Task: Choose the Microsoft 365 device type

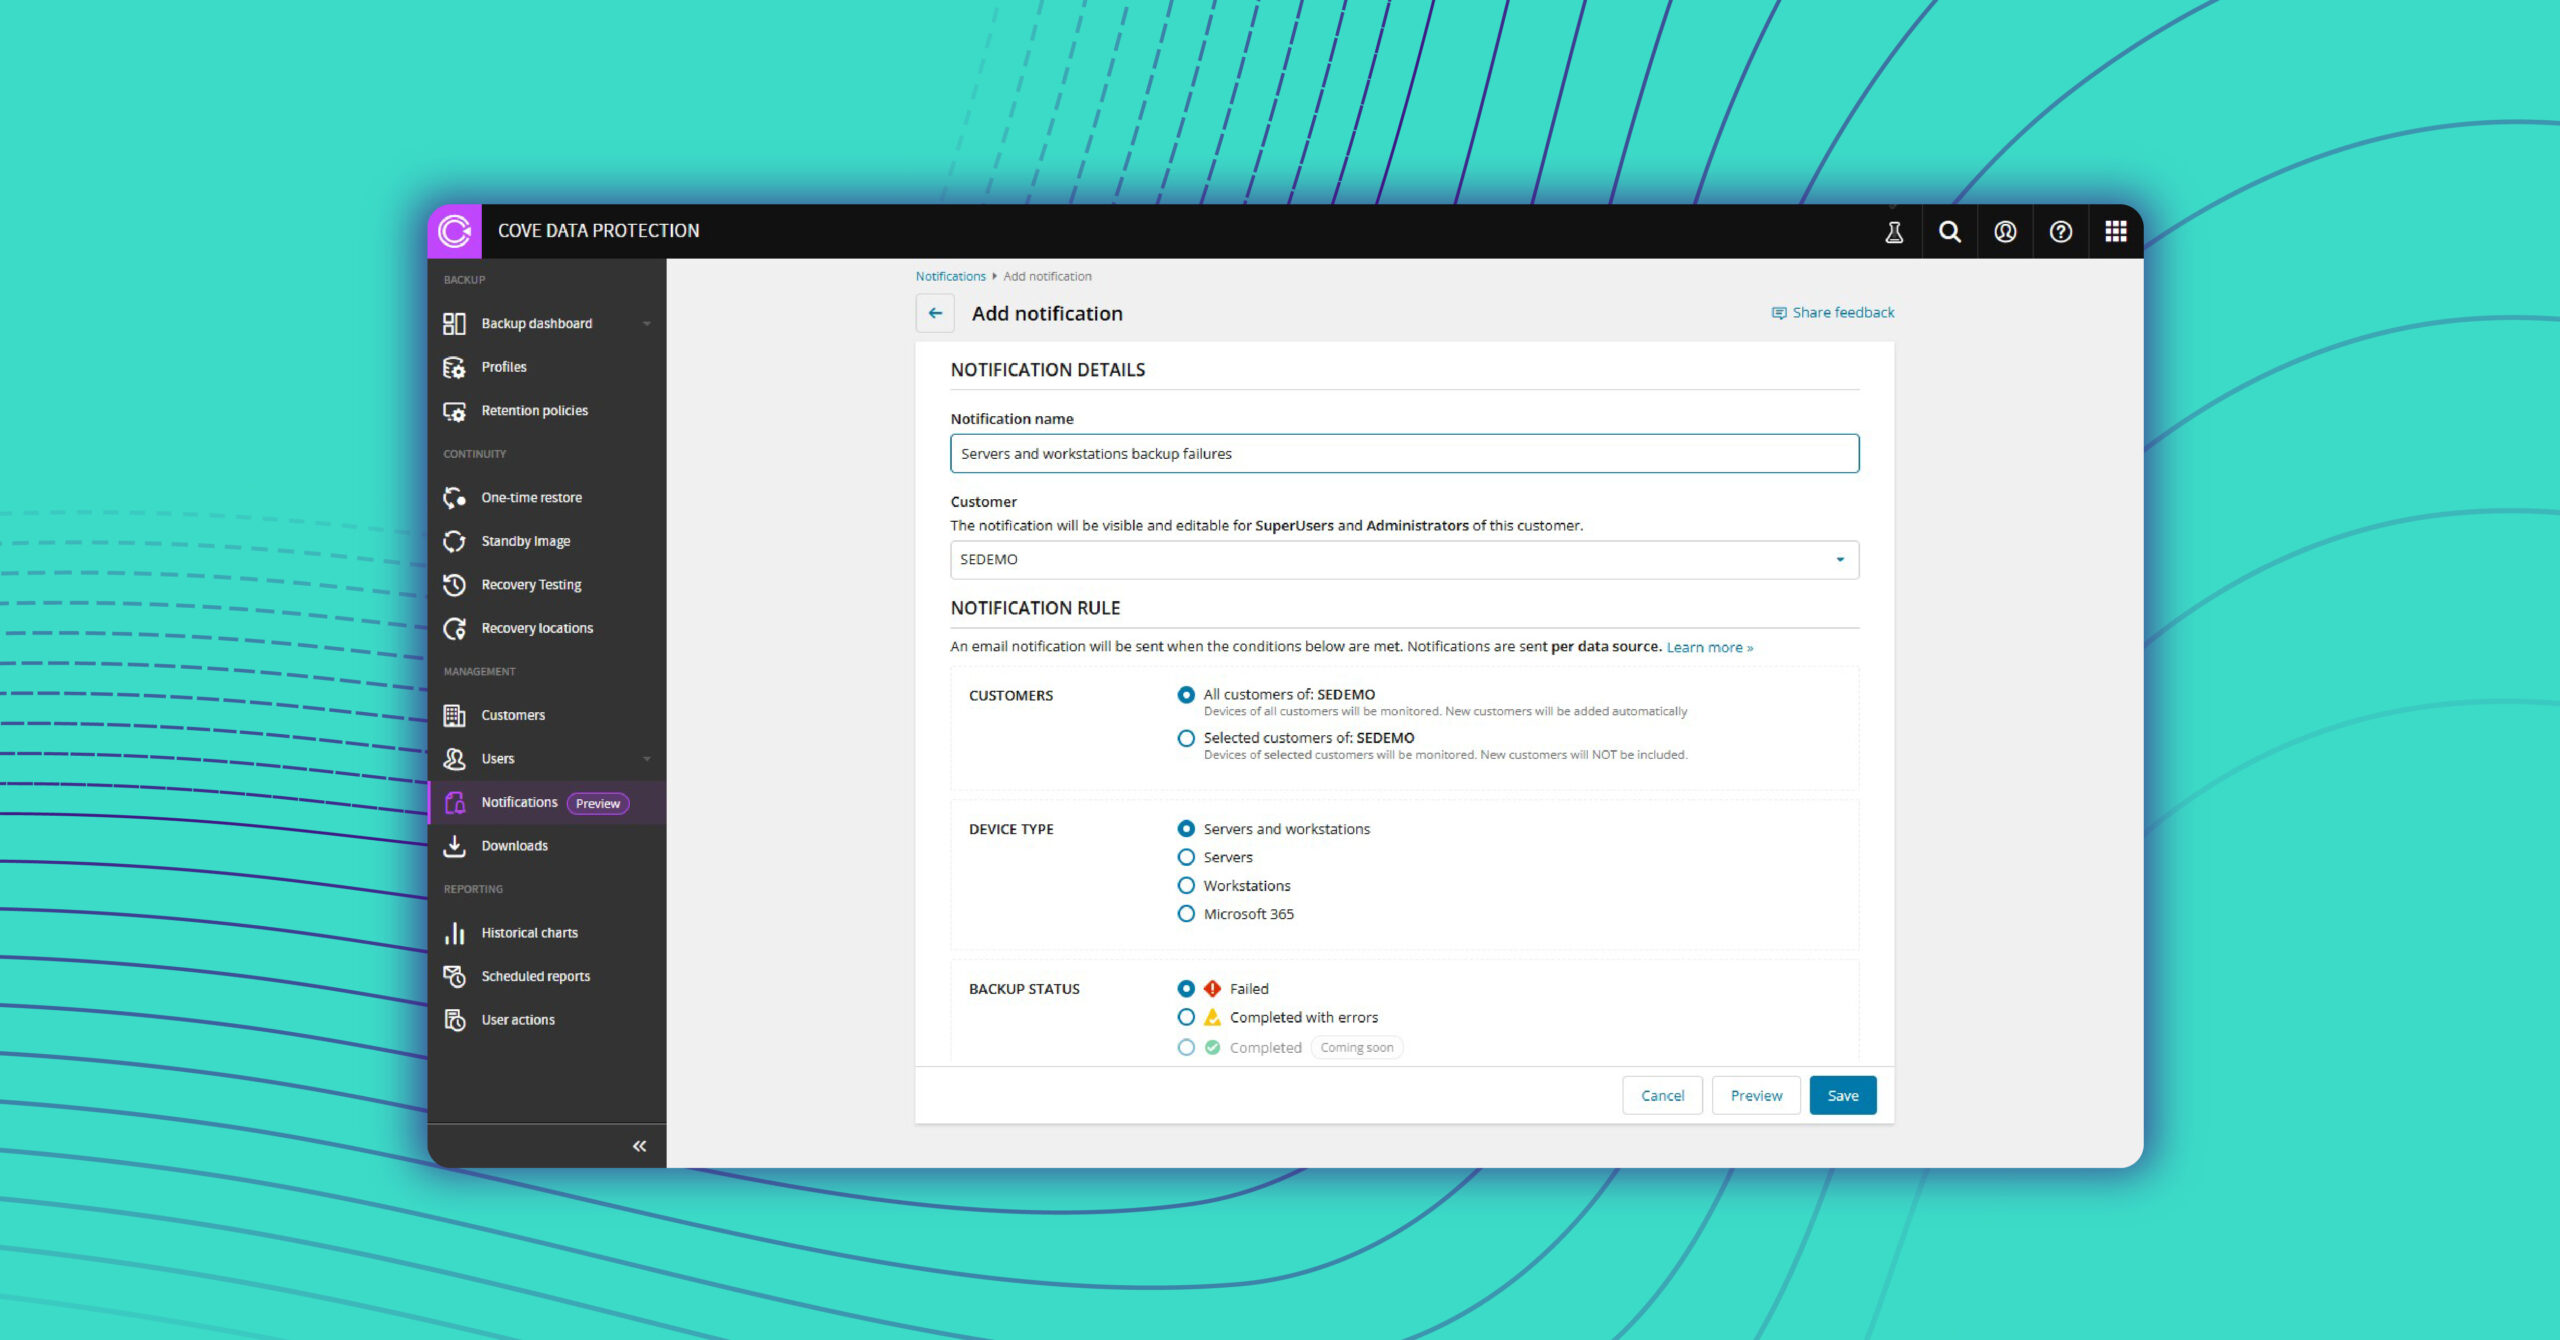Action: point(1186,914)
